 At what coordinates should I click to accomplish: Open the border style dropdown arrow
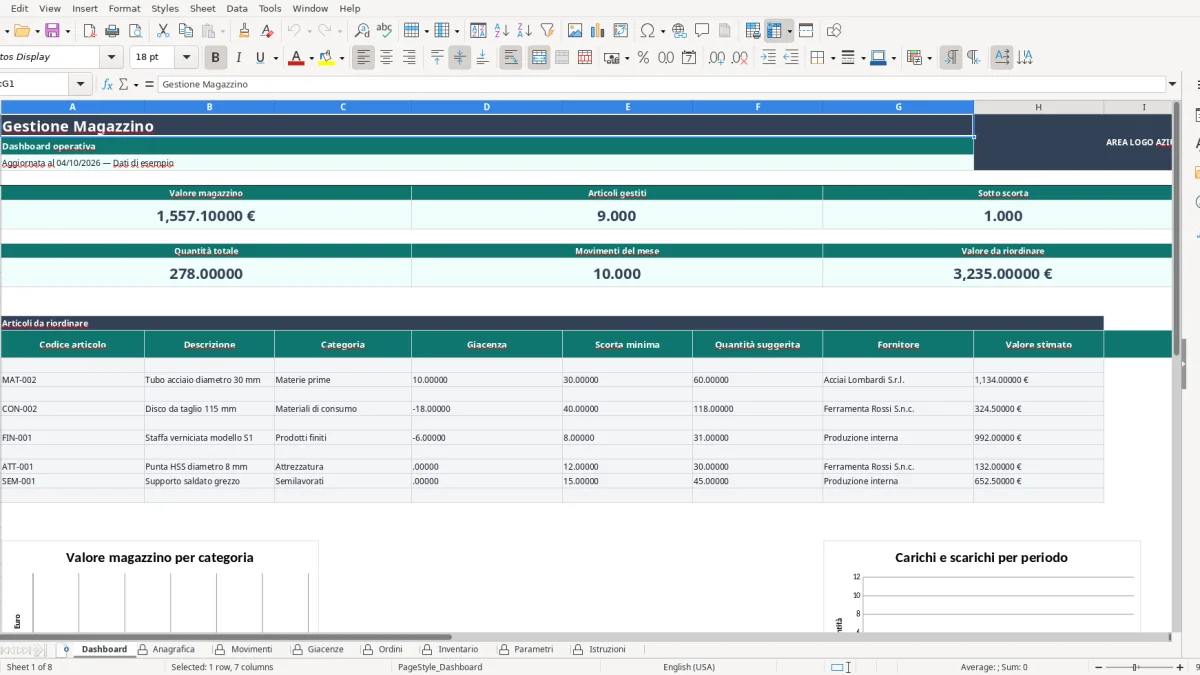862,58
